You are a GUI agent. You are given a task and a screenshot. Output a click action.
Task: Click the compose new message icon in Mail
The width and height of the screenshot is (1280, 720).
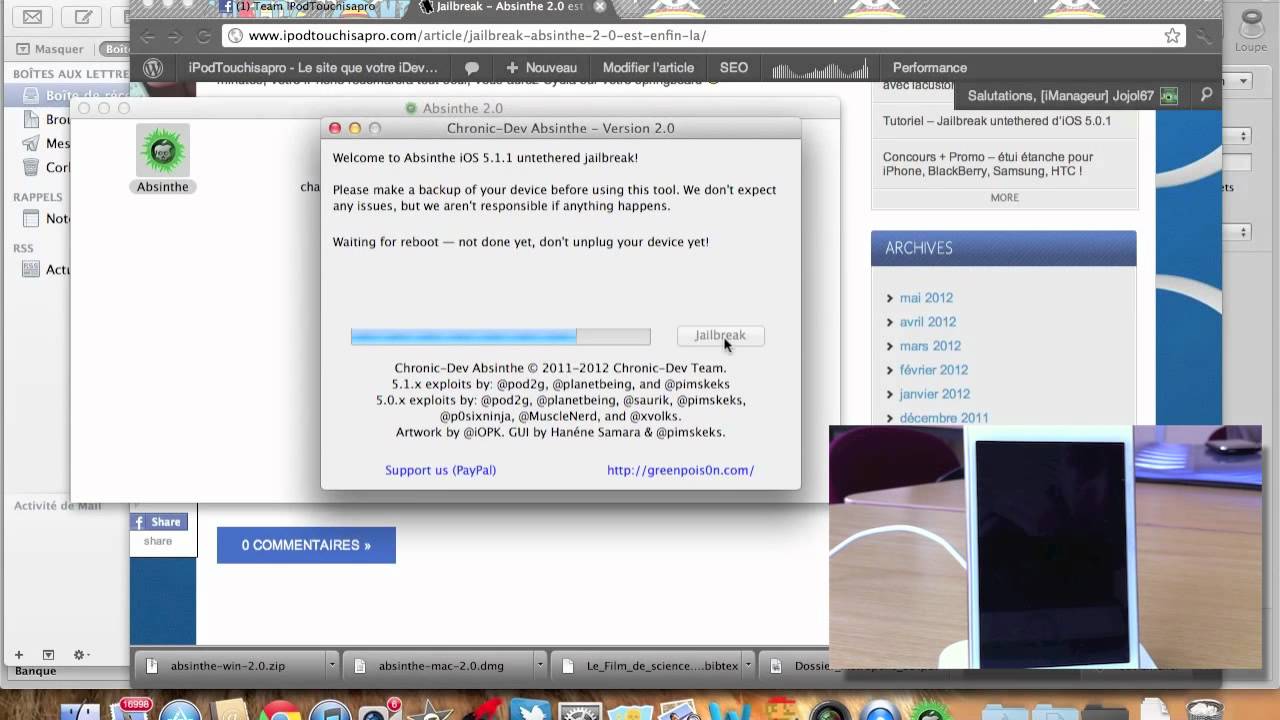[x=84, y=17]
